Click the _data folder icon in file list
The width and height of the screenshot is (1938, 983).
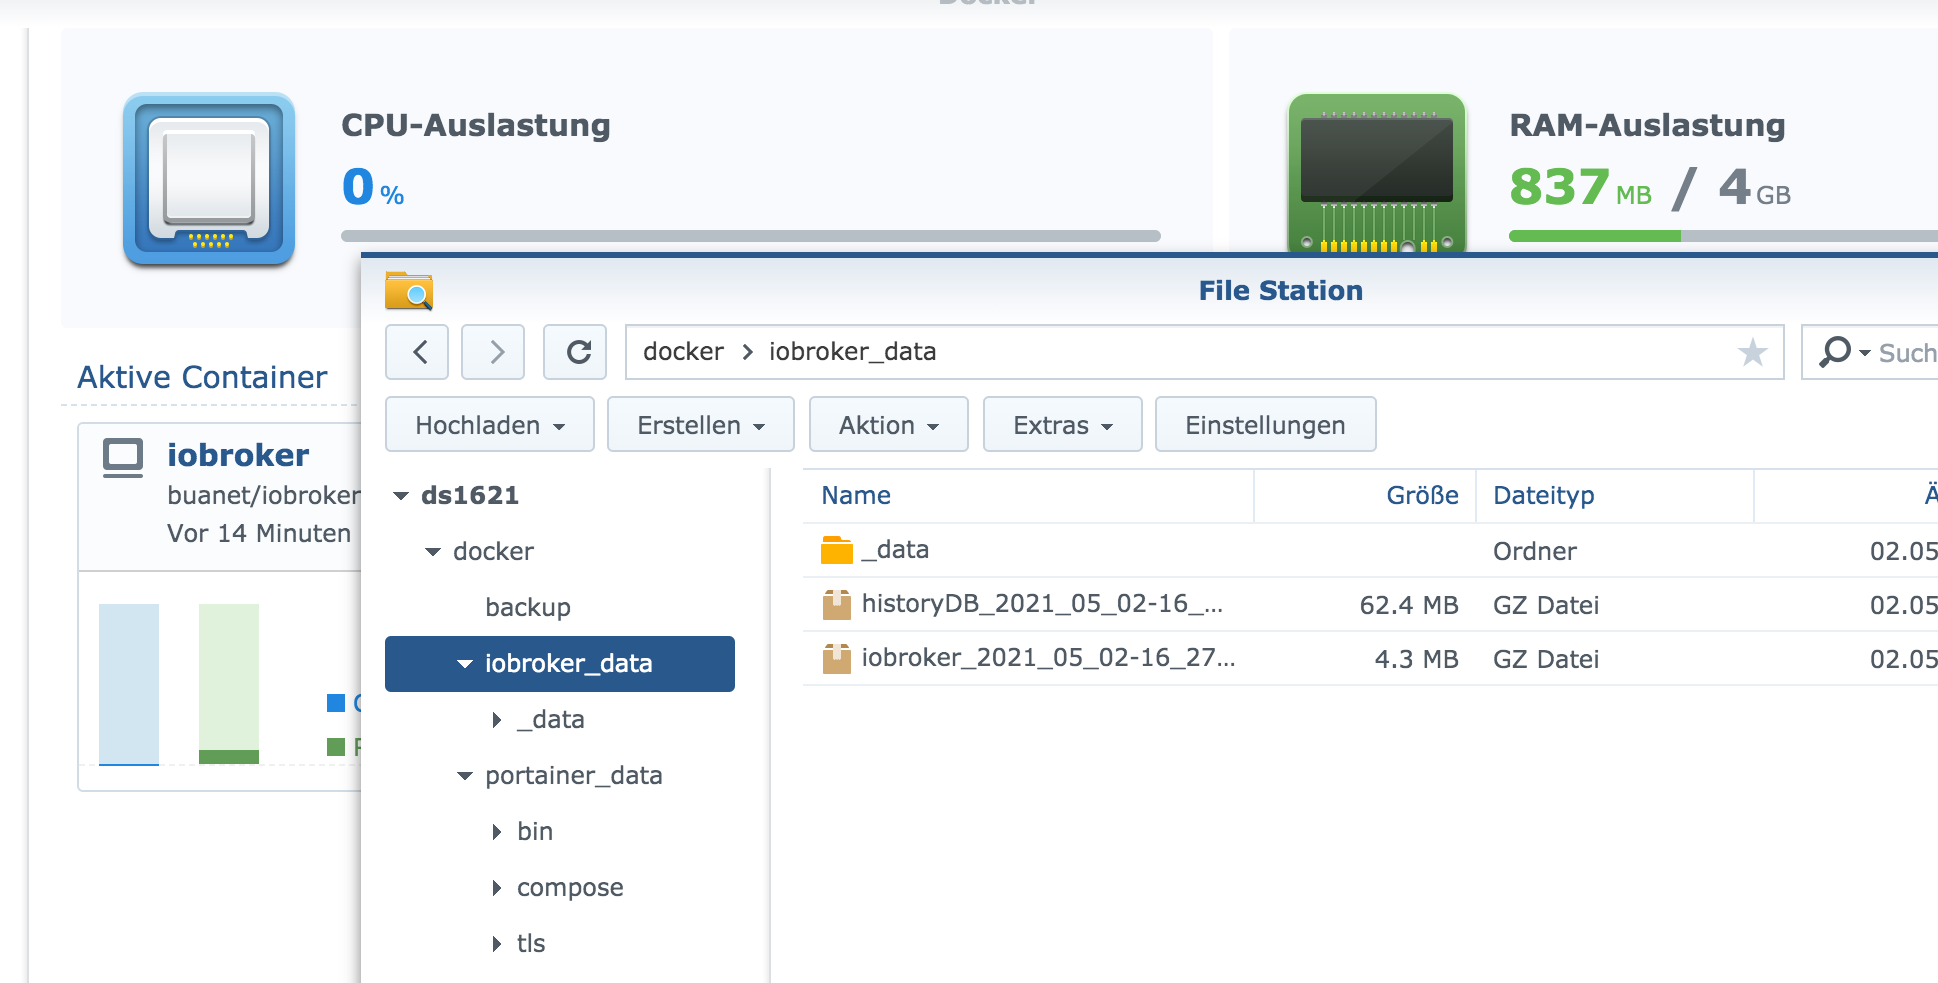836,550
